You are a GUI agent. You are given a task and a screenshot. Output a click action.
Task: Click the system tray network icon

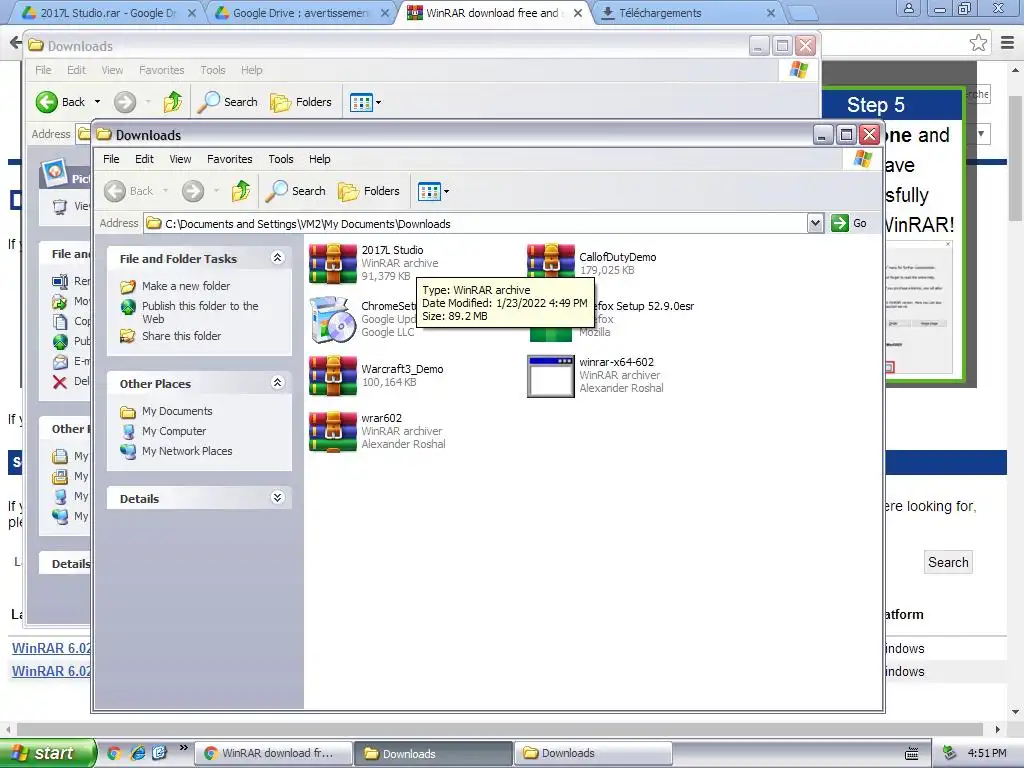950,753
